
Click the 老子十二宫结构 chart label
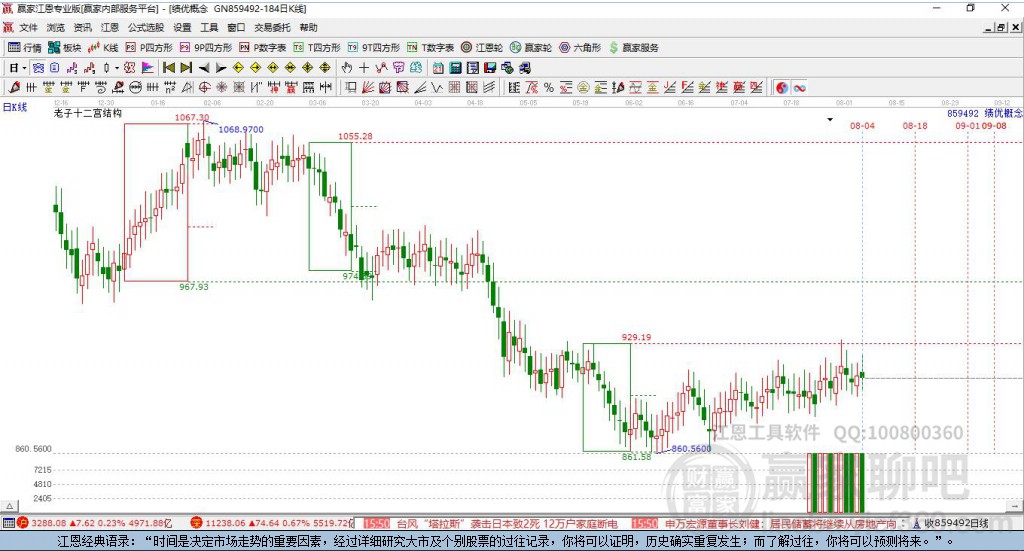tap(88, 113)
